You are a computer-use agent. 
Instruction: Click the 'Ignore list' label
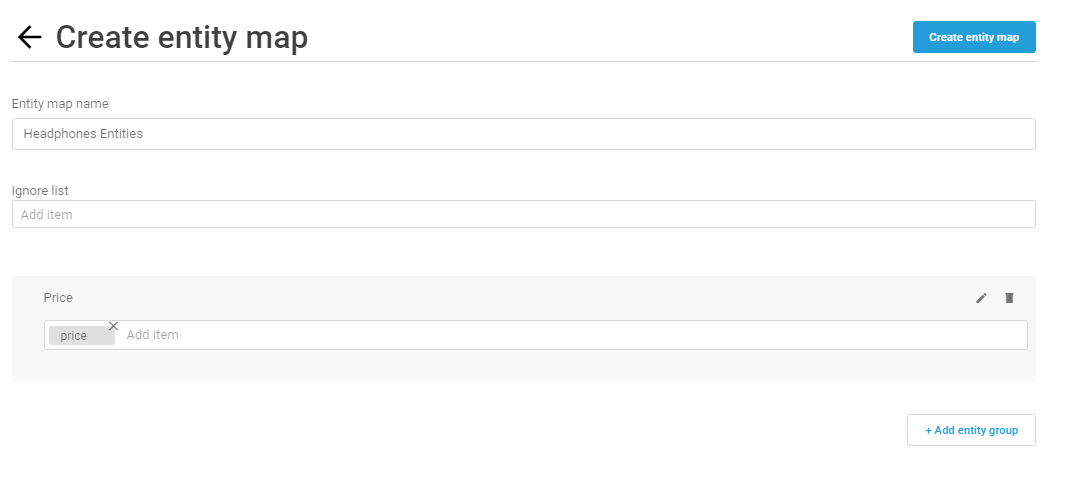40,191
